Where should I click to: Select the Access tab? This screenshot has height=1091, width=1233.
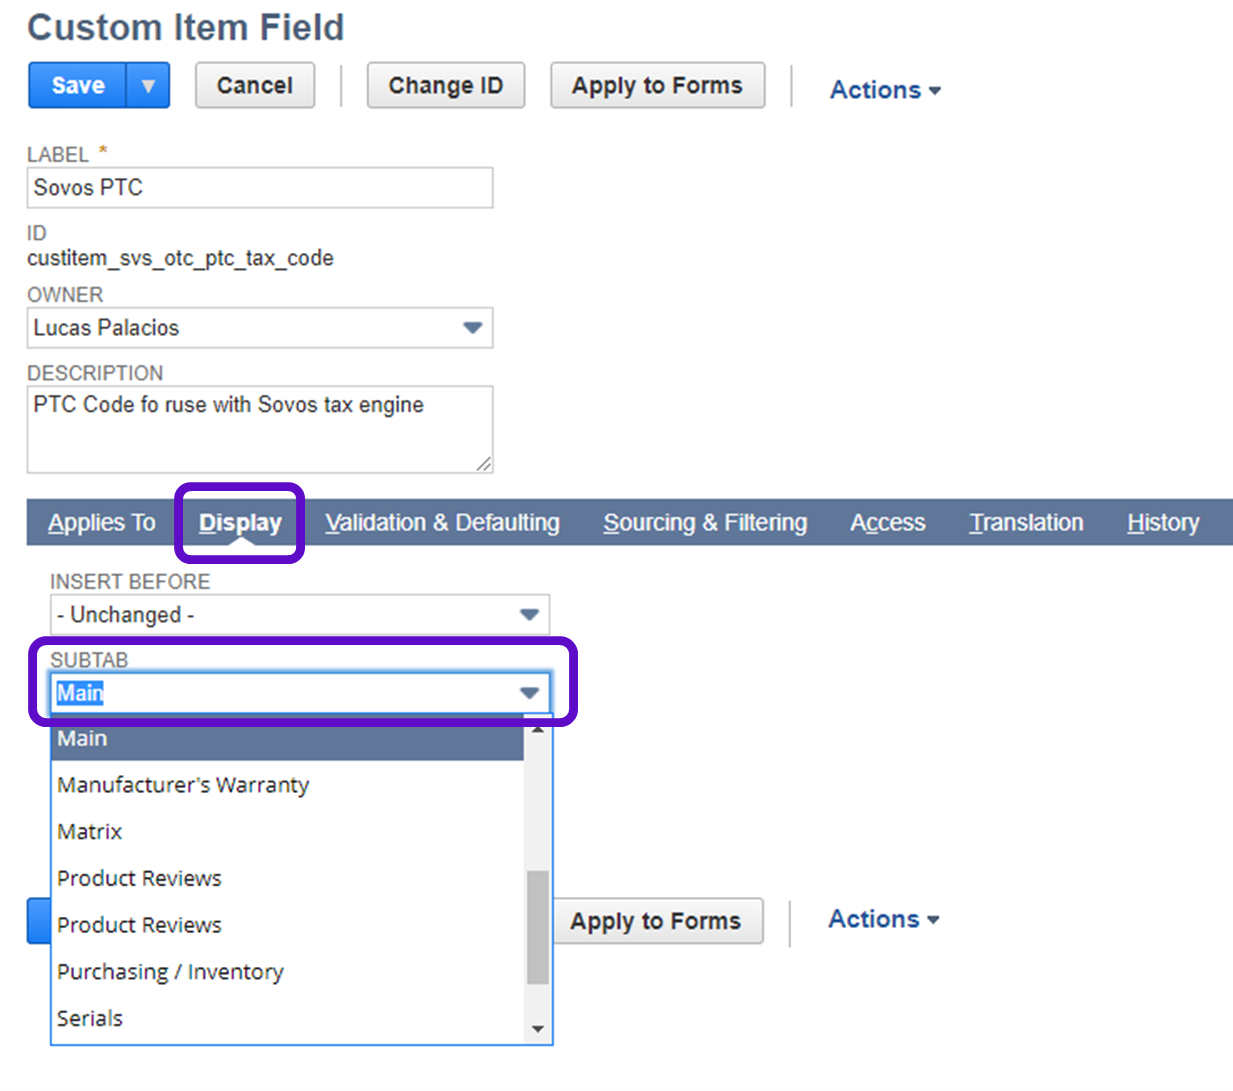887,523
